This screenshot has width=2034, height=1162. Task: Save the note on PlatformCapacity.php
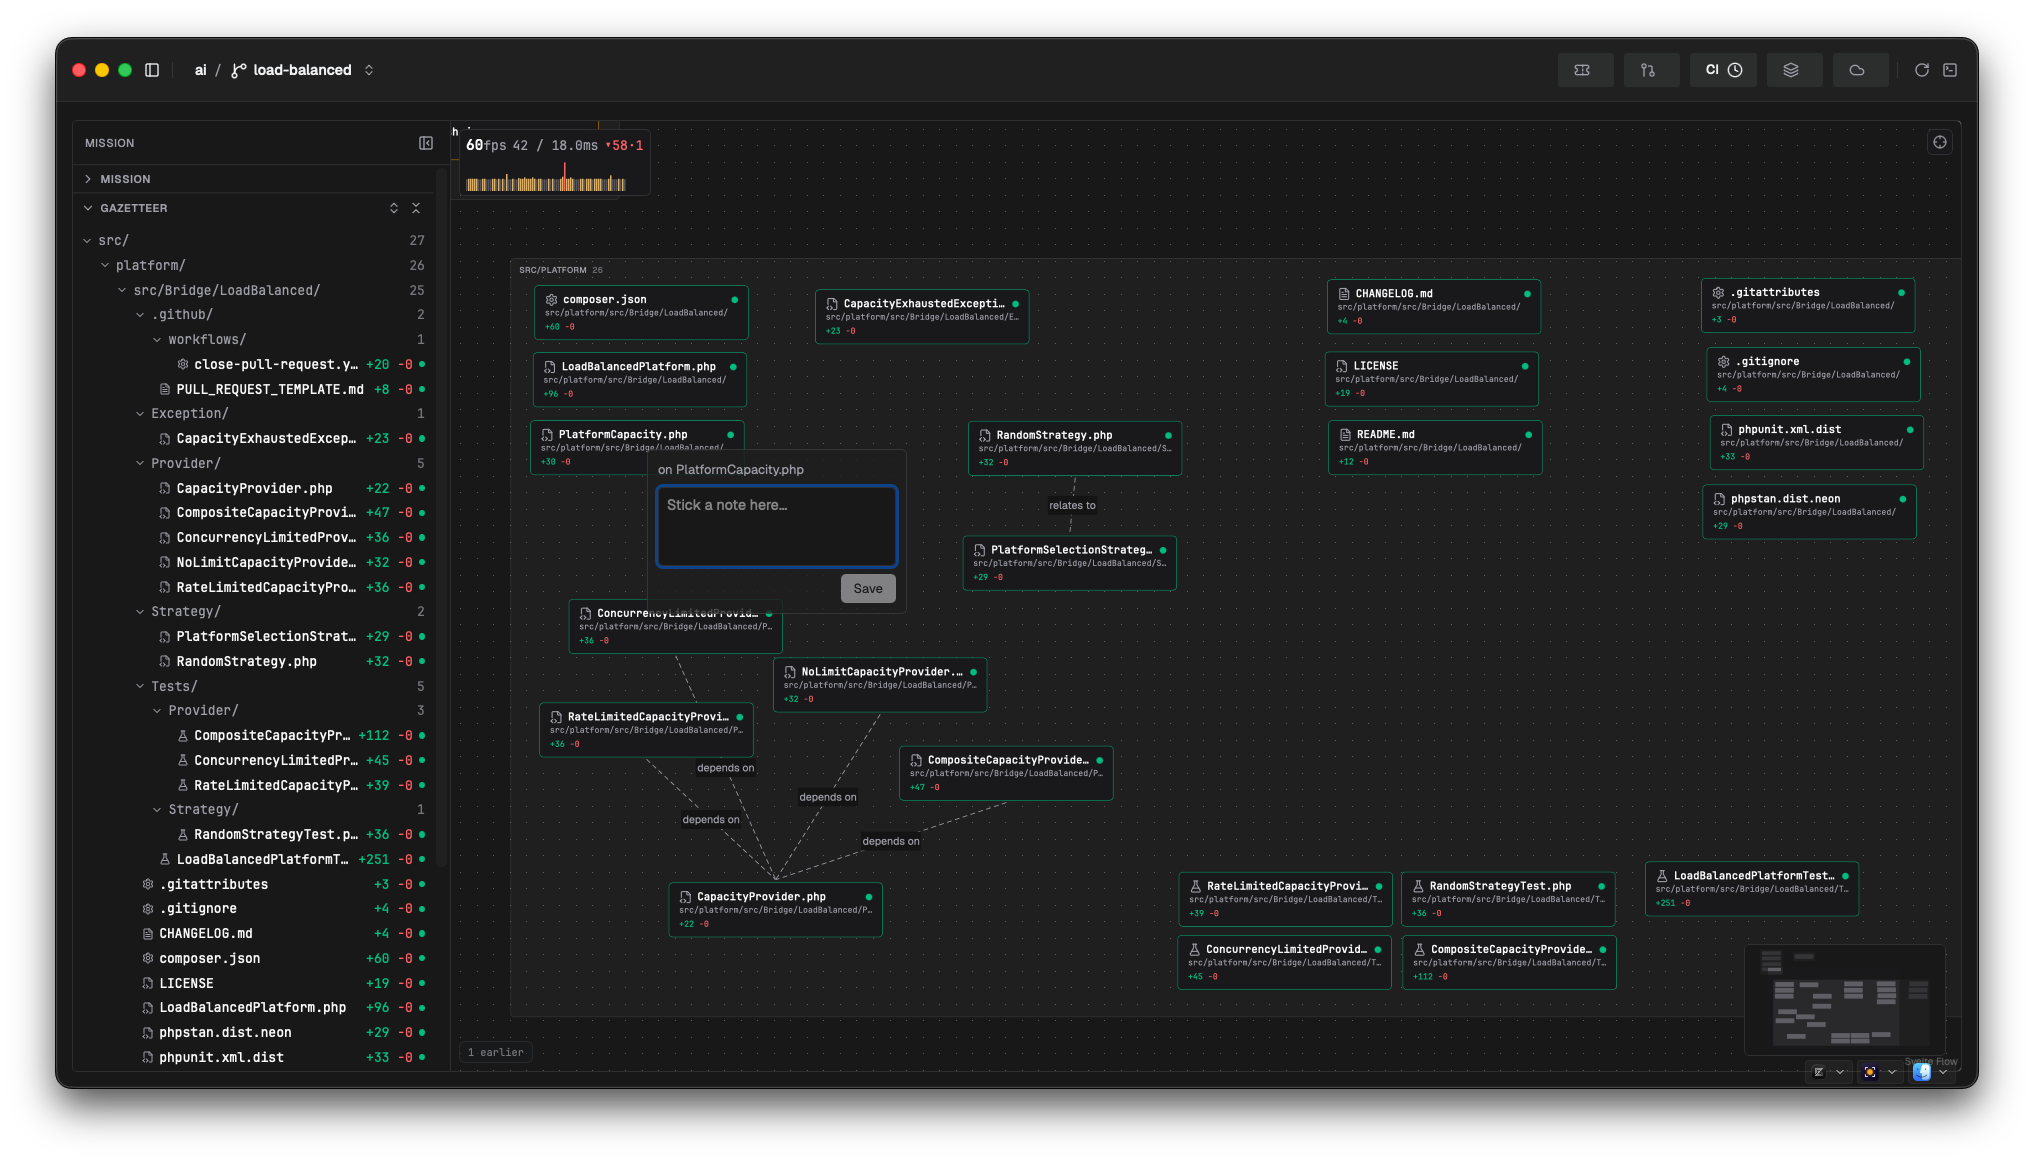point(868,588)
